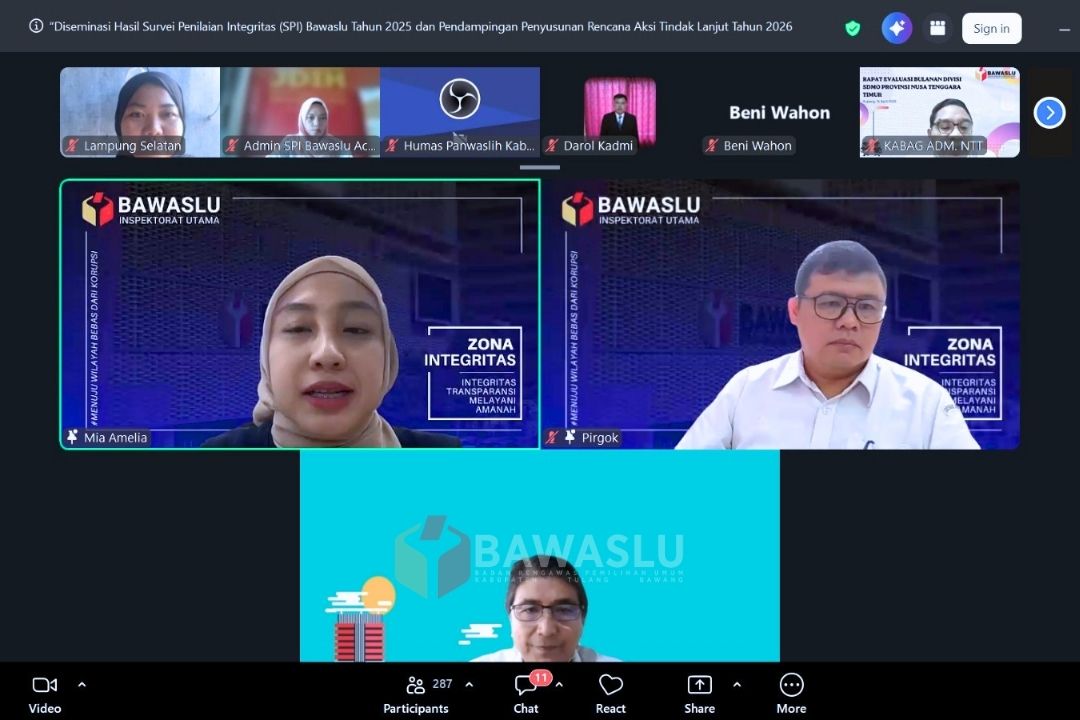Open the AI Companion sparkle icon
1080x720 pixels.
(897, 28)
